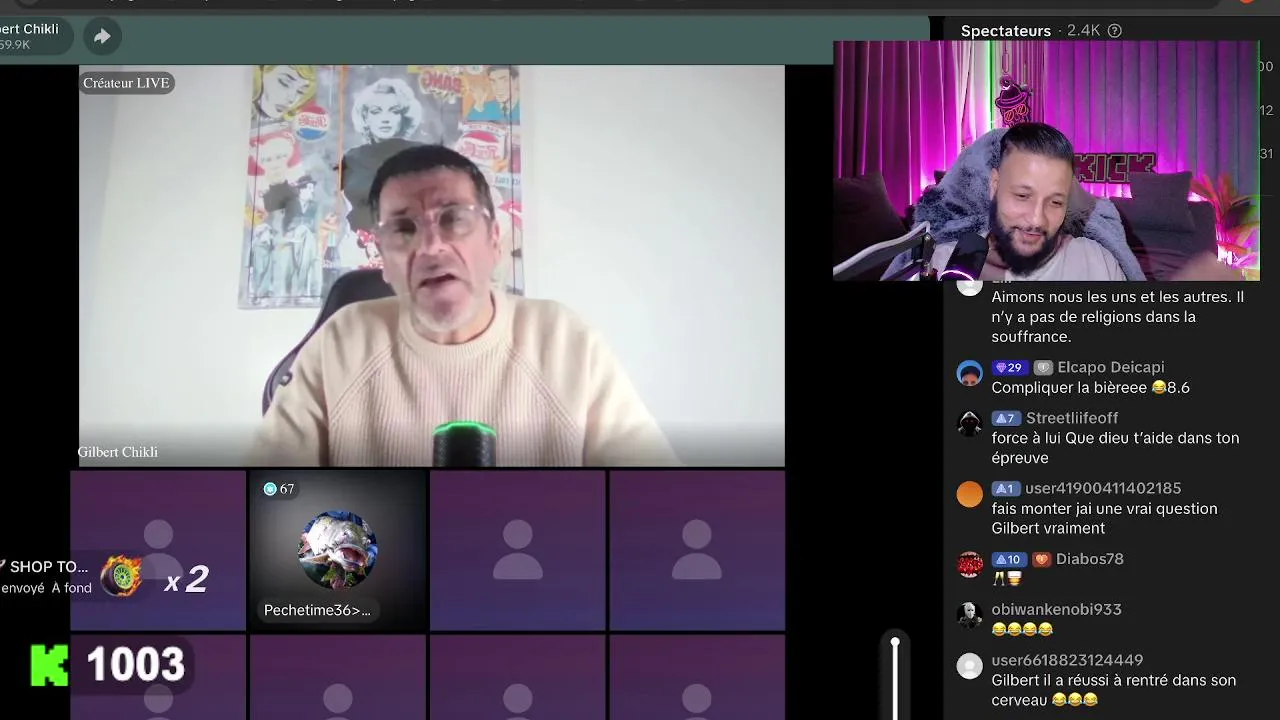Click the message "force à lui Que dieu t'aide"
This screenshot has height=720, width=1280.
point(1115,448)
